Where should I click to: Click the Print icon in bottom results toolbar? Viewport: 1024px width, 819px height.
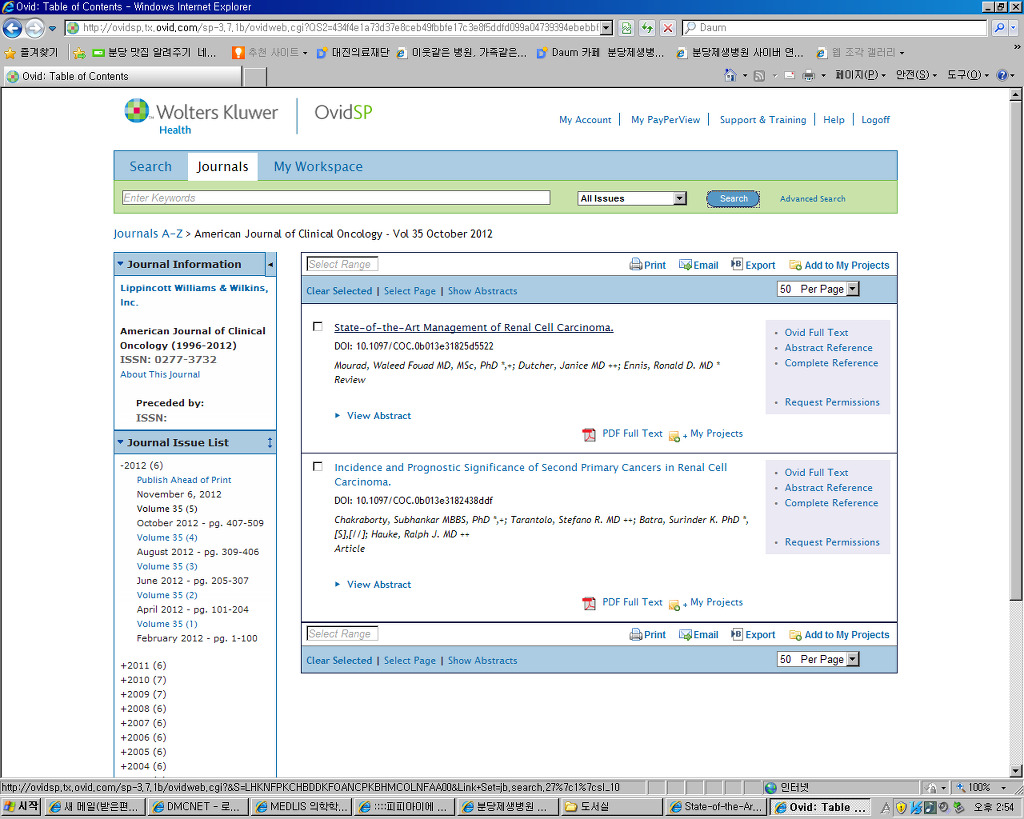[635, 634]
